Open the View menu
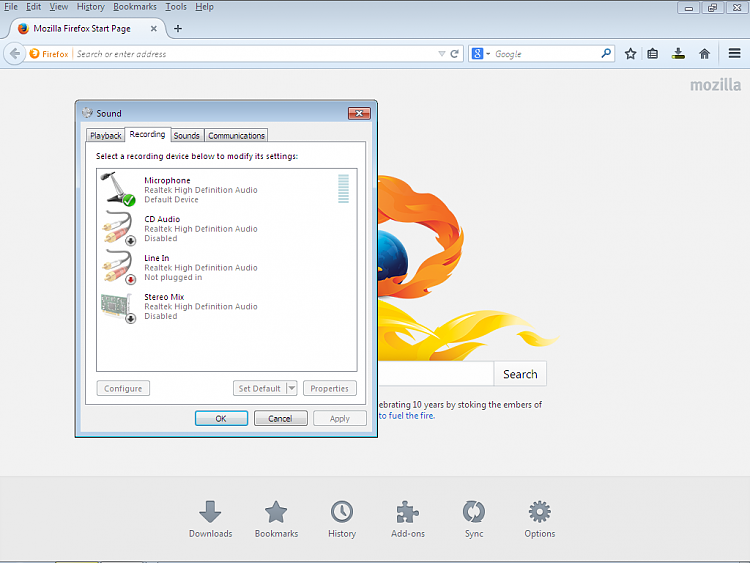750x563 pixels. [x=59, y=7]
